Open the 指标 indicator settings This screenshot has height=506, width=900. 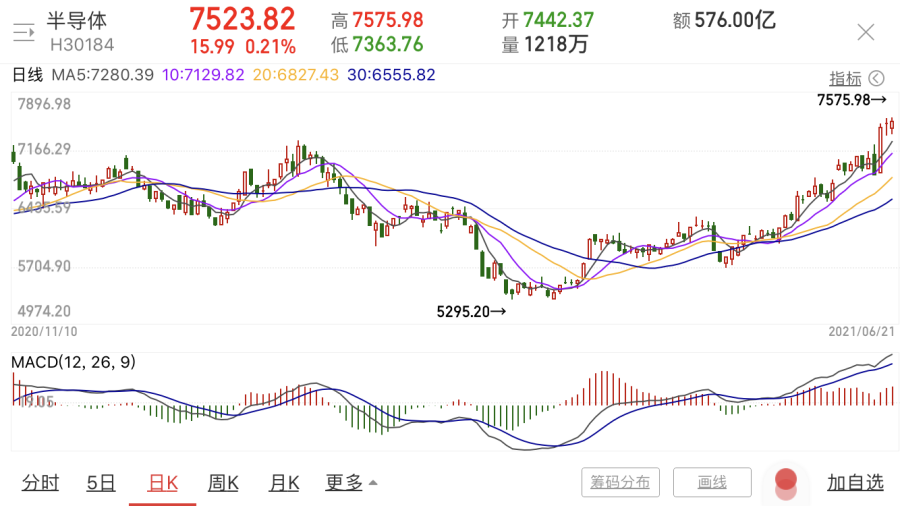tap(845, 78)
